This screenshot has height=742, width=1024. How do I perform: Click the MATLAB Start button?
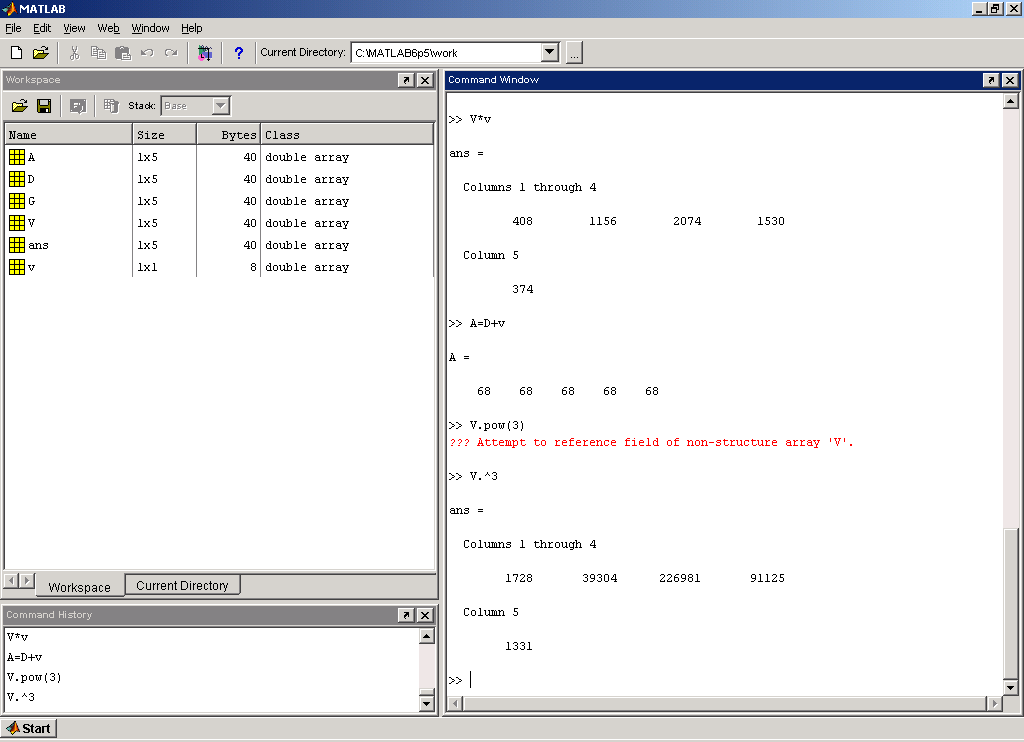point(29,728)
